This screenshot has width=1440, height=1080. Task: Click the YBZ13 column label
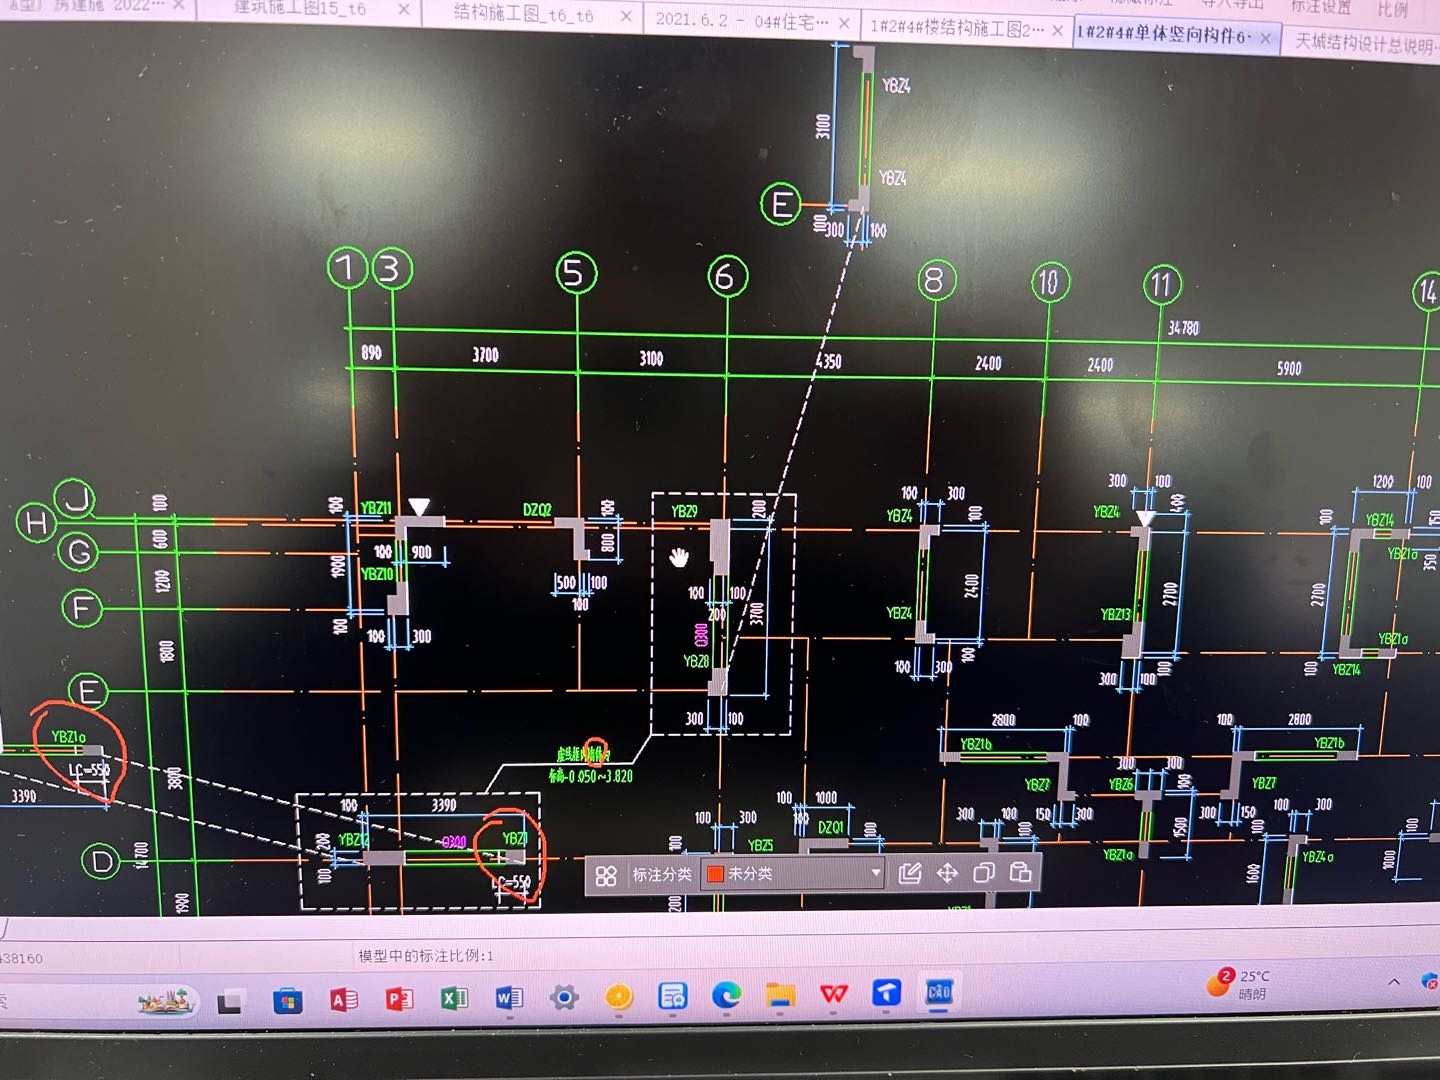(x=1116, y=614)
